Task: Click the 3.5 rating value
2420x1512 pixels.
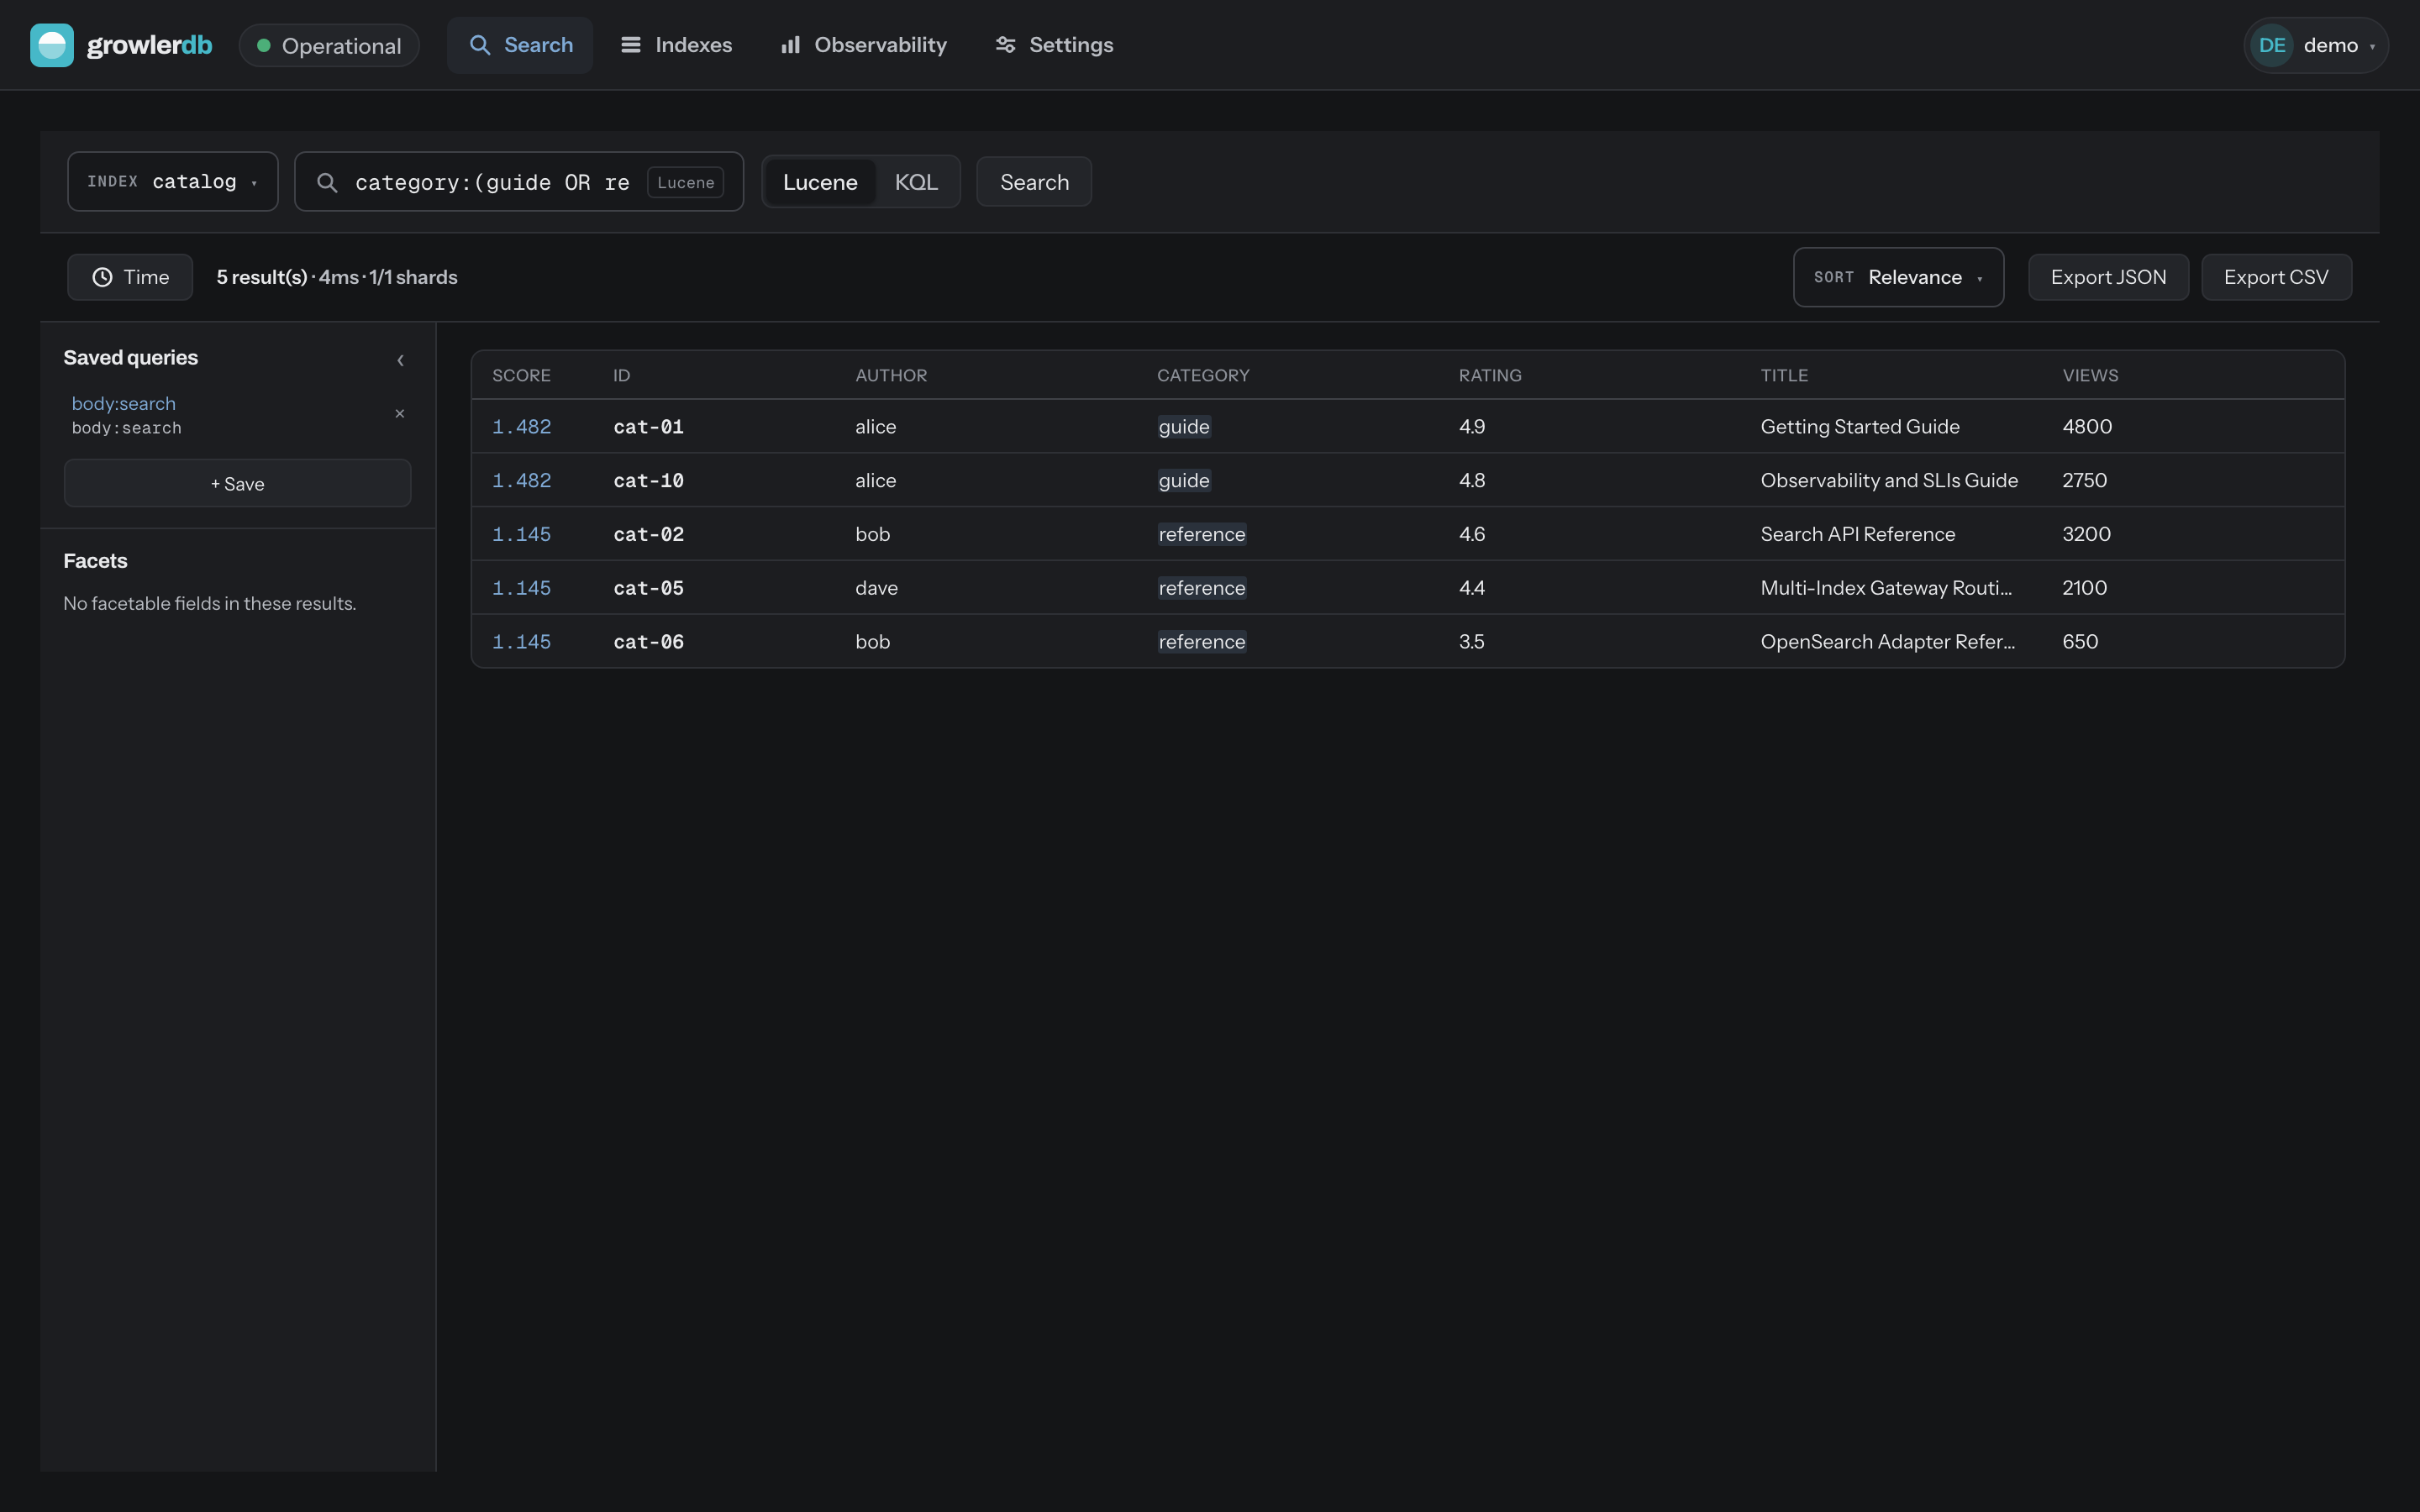Action: (x=1472, y=643)
